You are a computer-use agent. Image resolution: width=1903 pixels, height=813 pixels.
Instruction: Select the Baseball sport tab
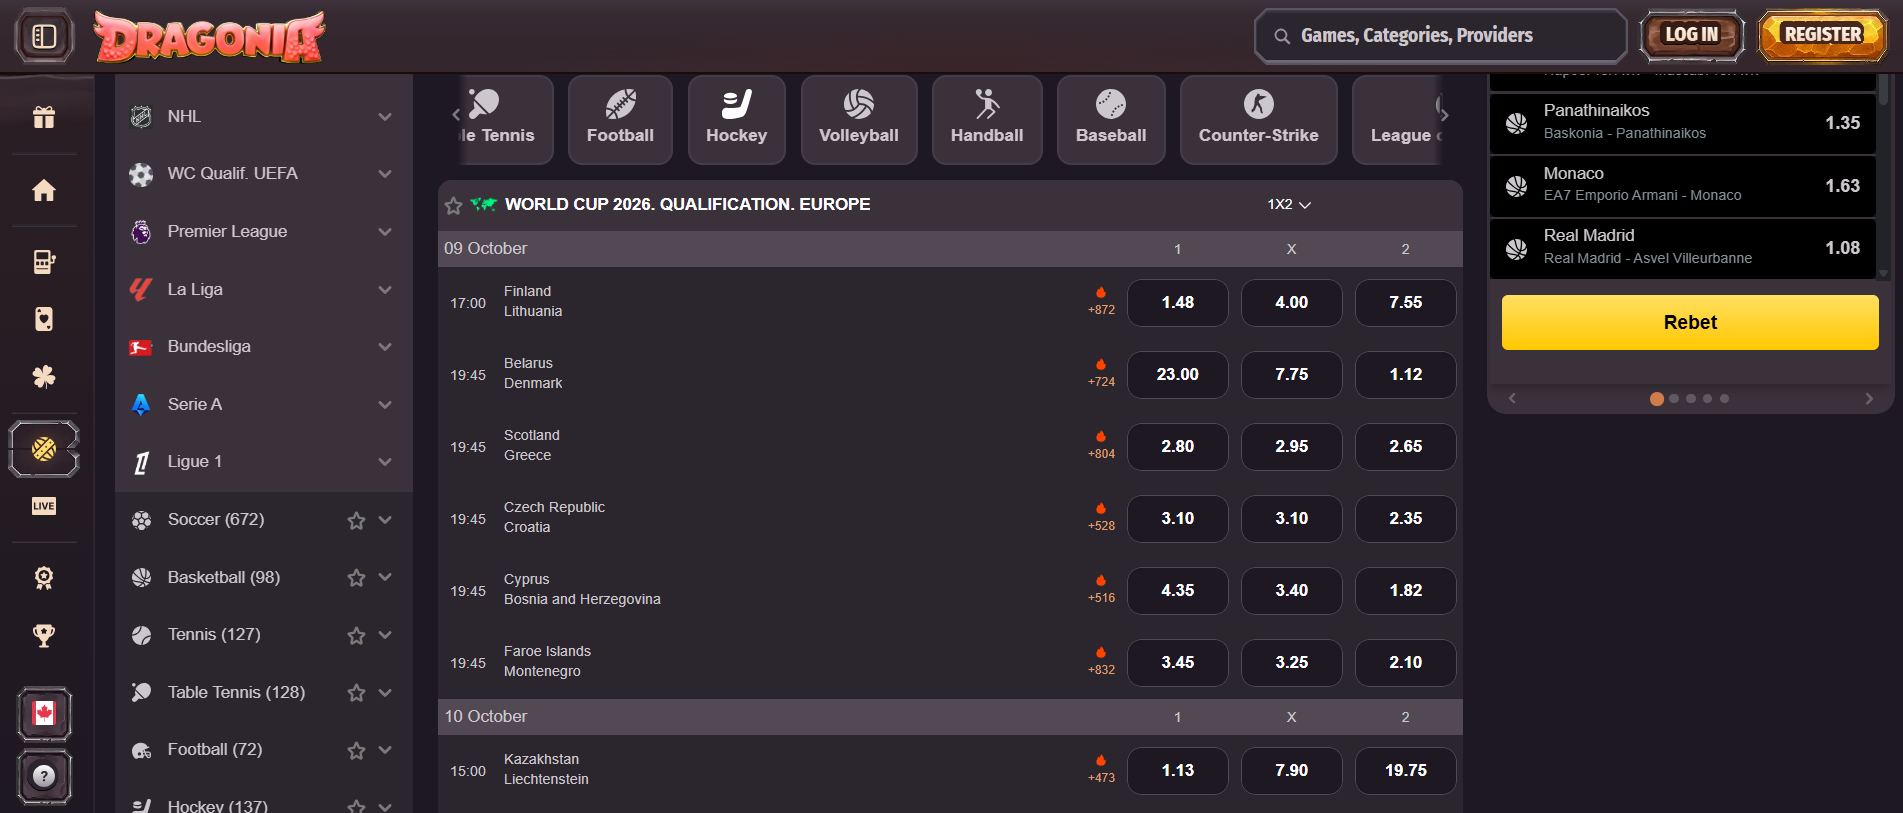pos(1111,119)
